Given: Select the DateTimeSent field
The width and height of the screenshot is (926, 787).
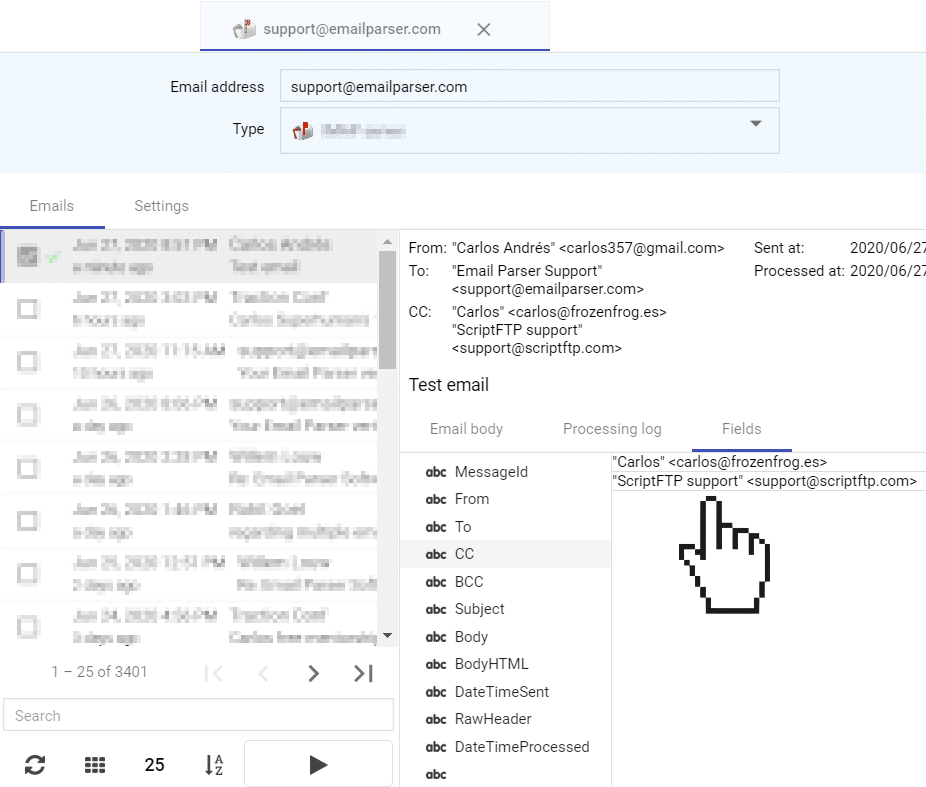Looking at the screenshot, I should coord(506,692).
